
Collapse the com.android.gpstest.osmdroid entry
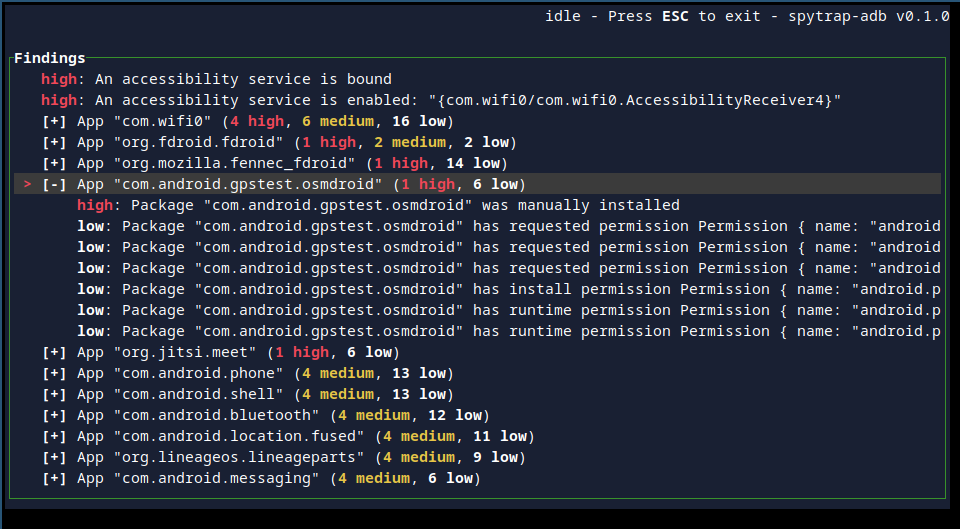pos(54,184)
